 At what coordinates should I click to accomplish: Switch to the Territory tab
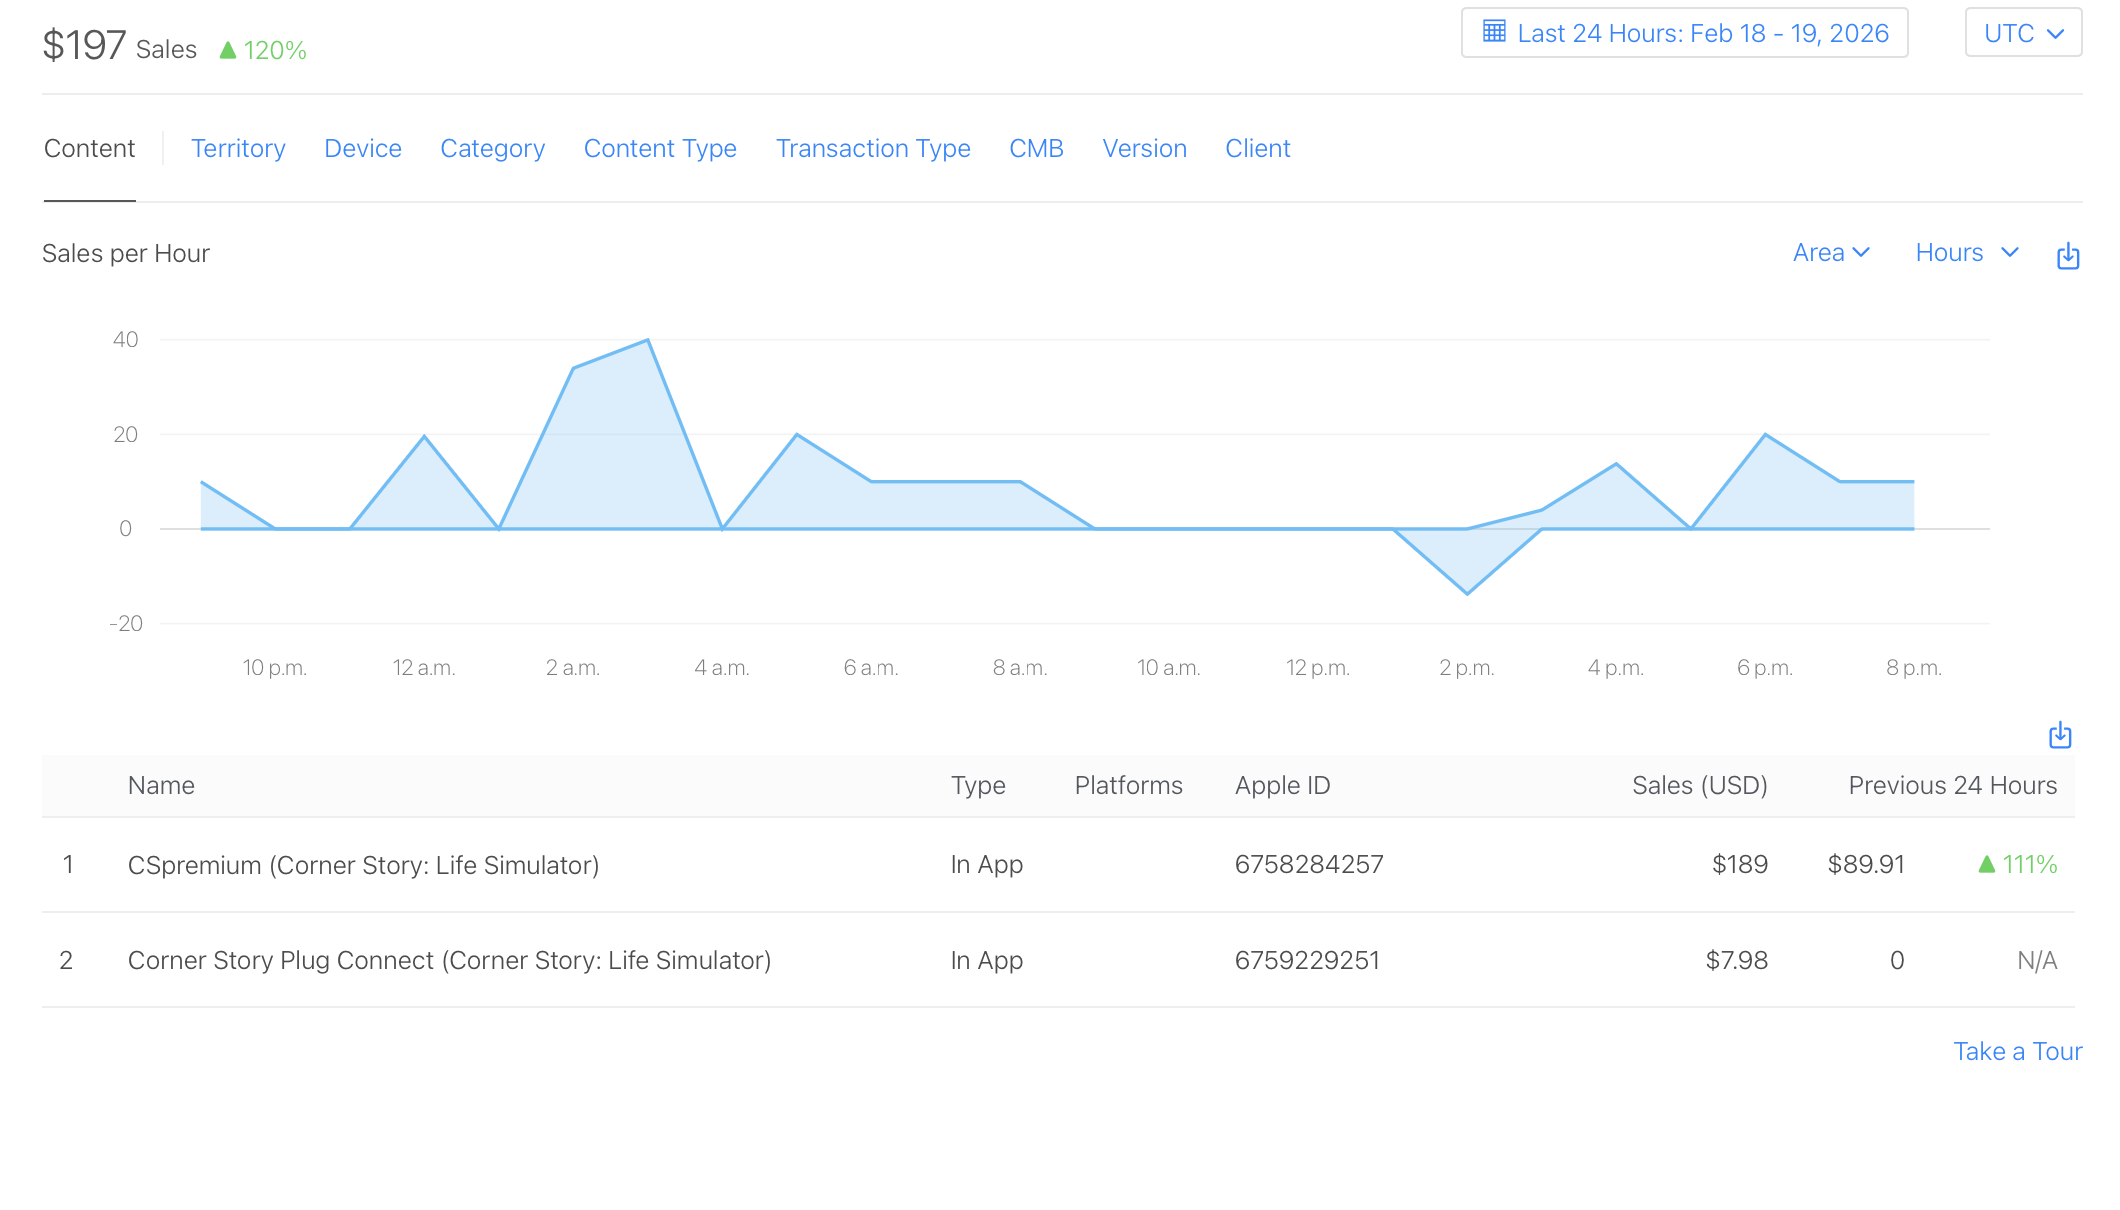(x=238, y=148)
